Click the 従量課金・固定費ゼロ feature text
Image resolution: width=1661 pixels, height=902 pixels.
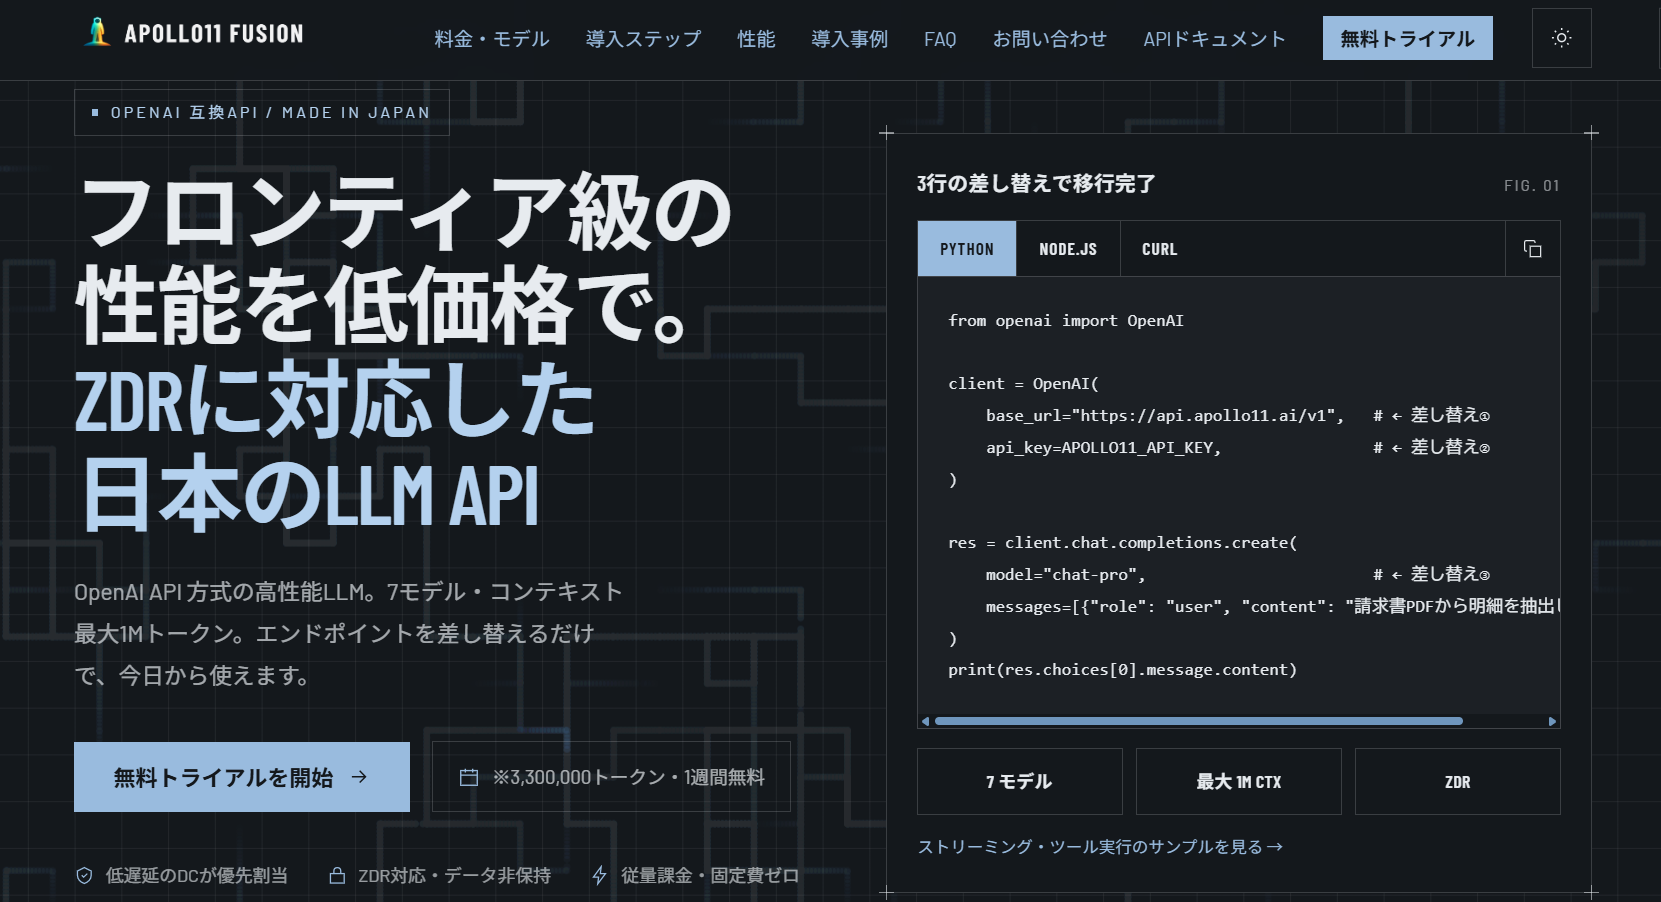[710, 876]
